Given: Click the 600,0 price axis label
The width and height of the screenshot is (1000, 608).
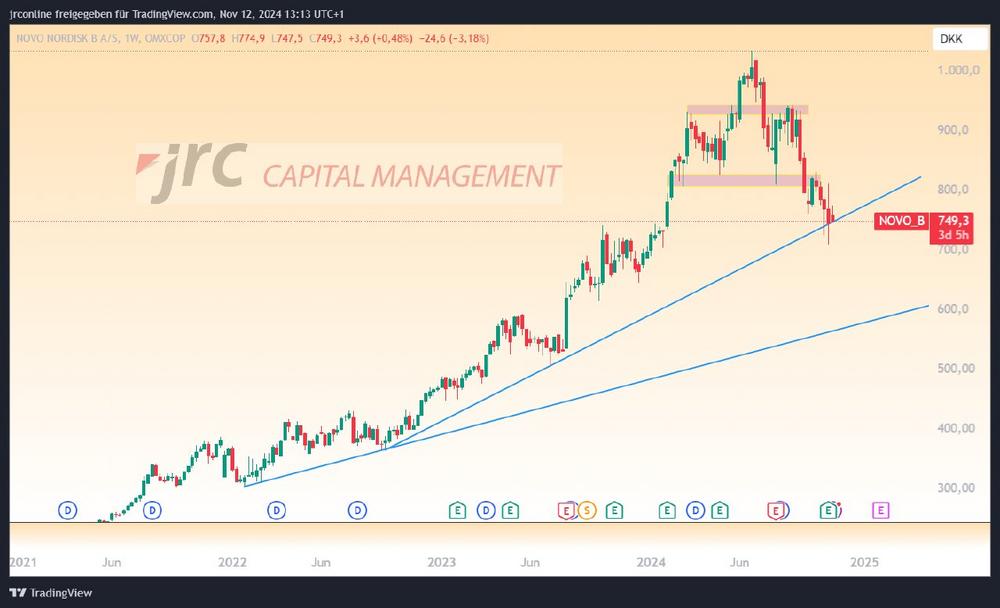Looking at the screenshot, I should (953, 308).
